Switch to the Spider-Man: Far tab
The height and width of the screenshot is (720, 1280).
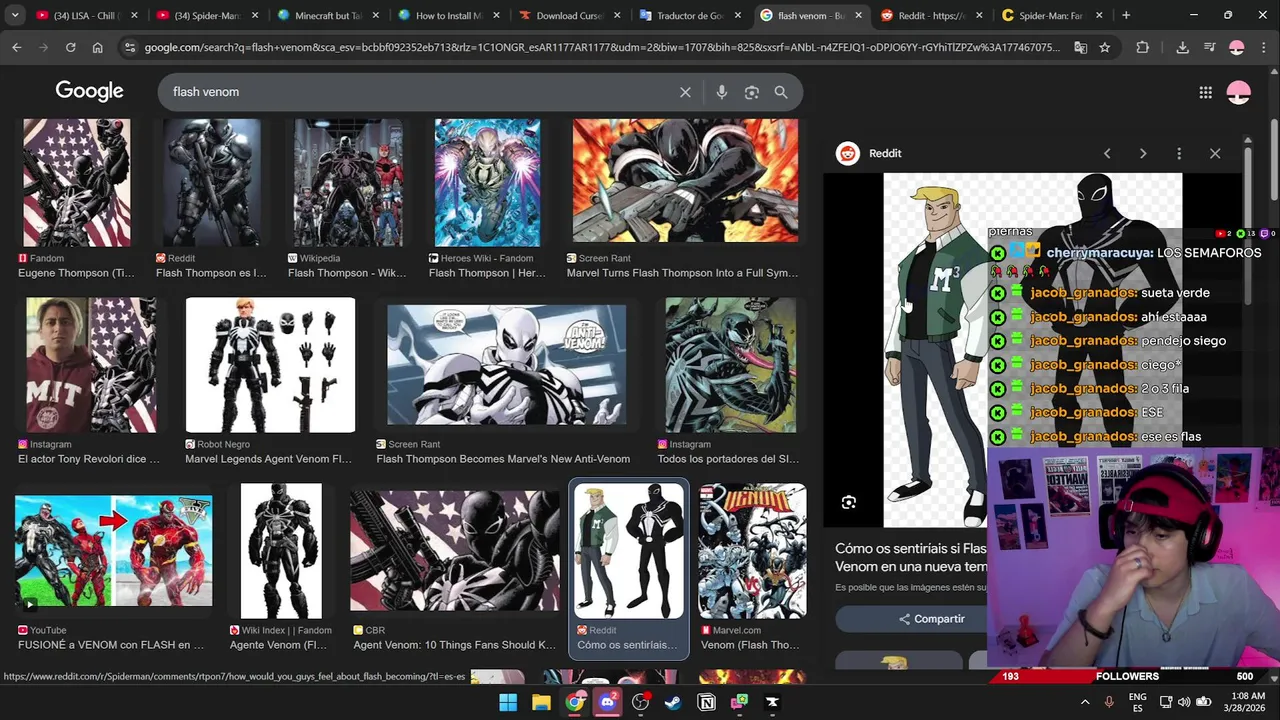pos(1050,15)
